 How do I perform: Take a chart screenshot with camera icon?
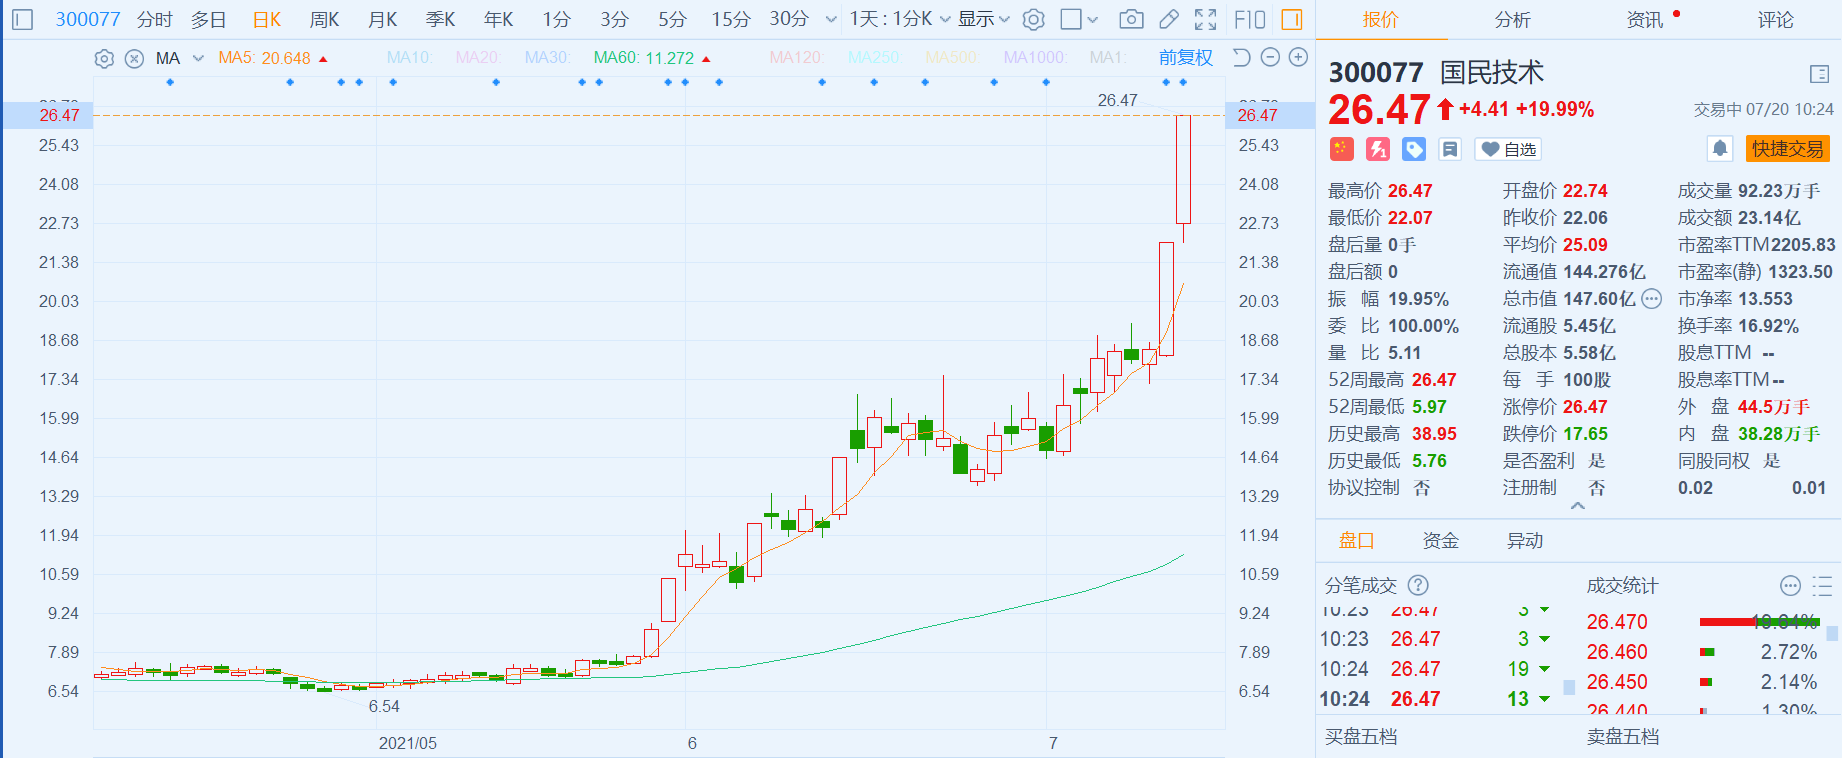click(1131, 19)
